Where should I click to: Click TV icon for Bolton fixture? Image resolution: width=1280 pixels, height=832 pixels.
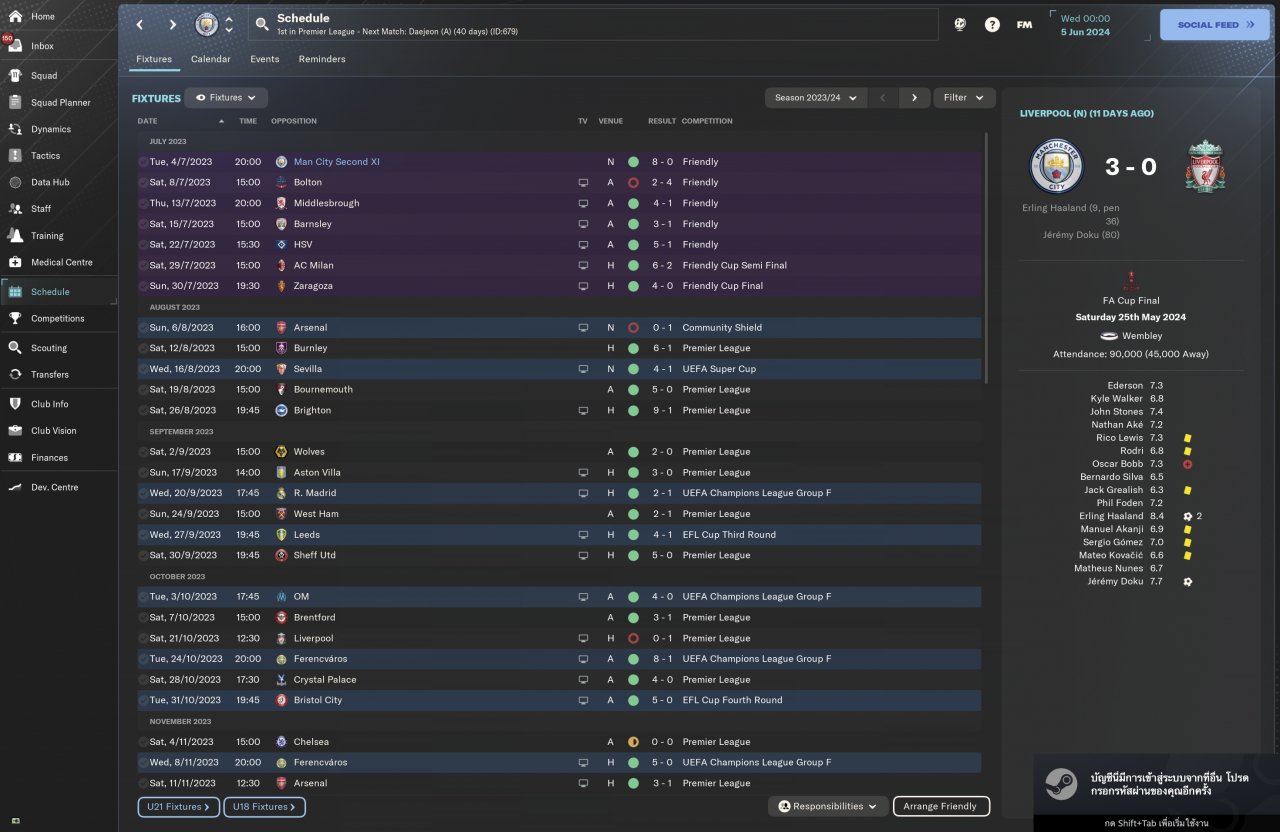[583, 183]
